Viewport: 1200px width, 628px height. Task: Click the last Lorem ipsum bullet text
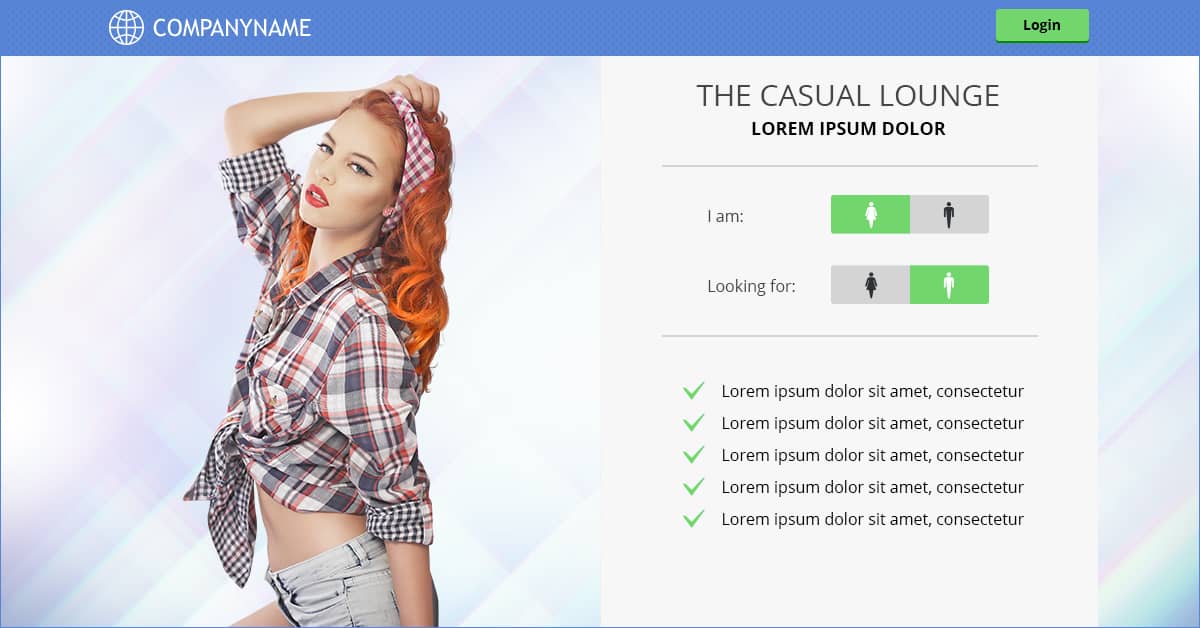(872, 519)
